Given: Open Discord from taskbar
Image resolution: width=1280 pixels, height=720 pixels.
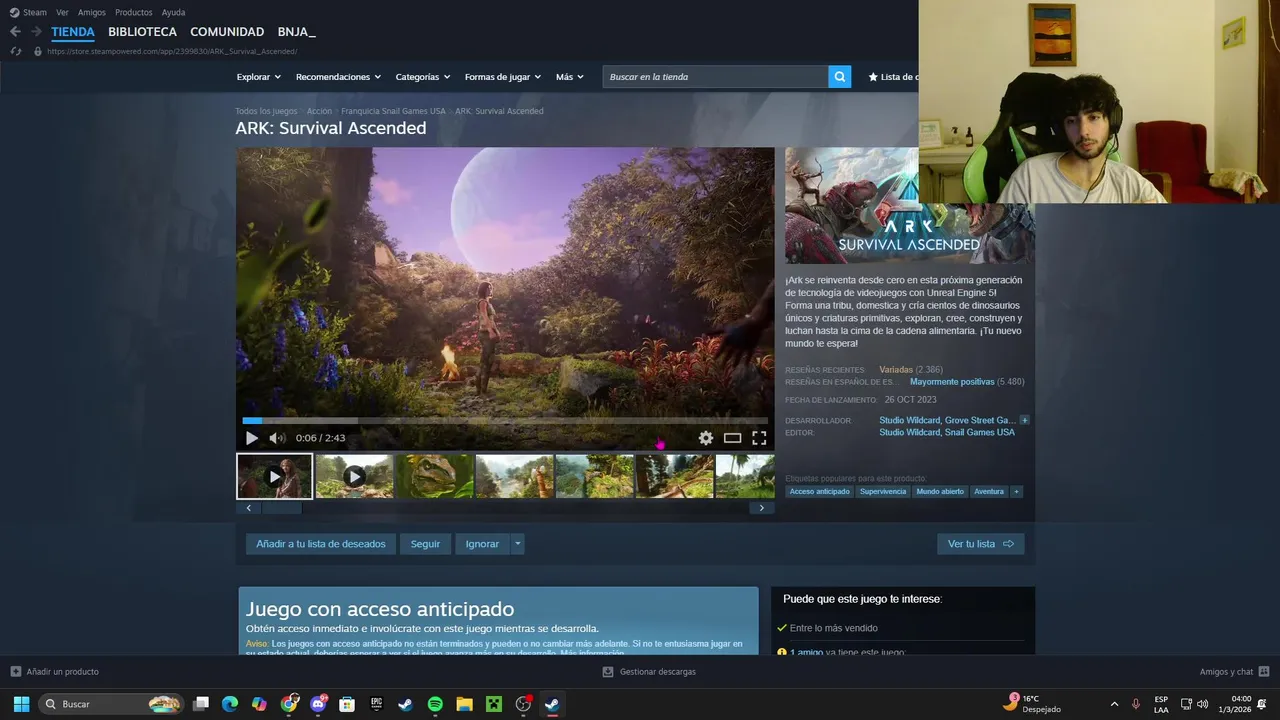Looking at the screenshot, I should click(x=319, y=704).
